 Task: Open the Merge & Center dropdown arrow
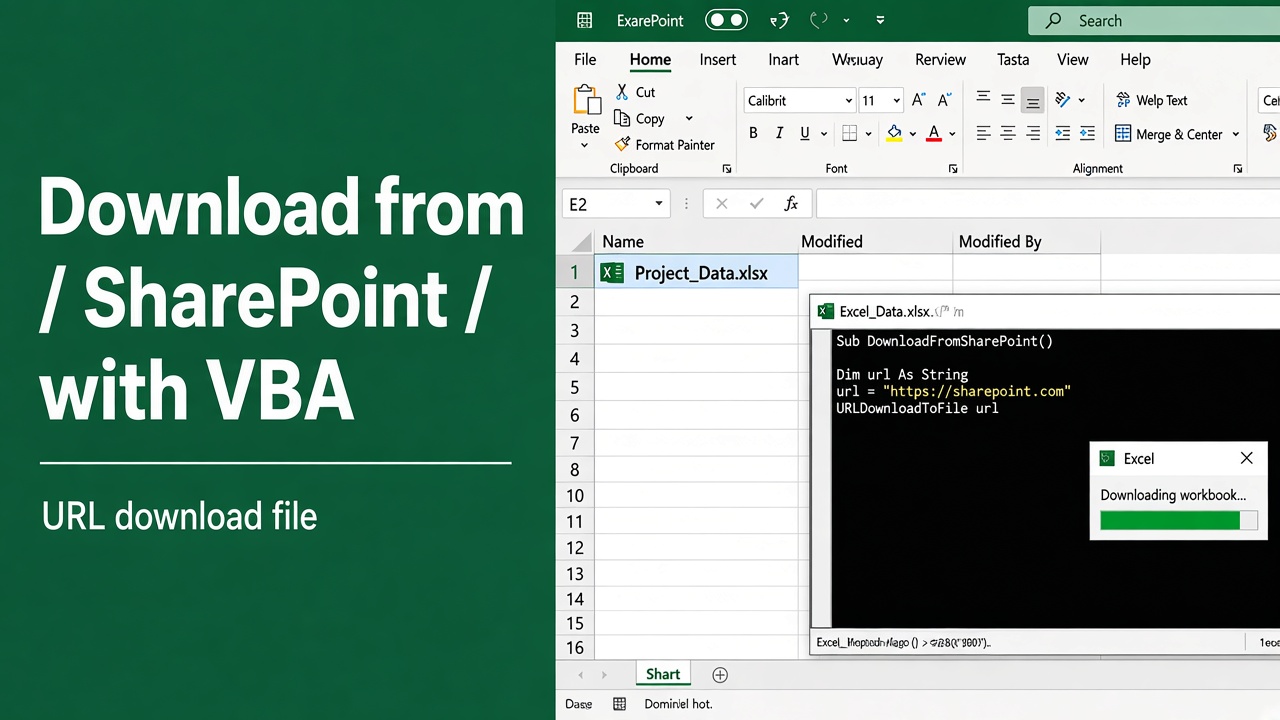[x=1236, y=134]
